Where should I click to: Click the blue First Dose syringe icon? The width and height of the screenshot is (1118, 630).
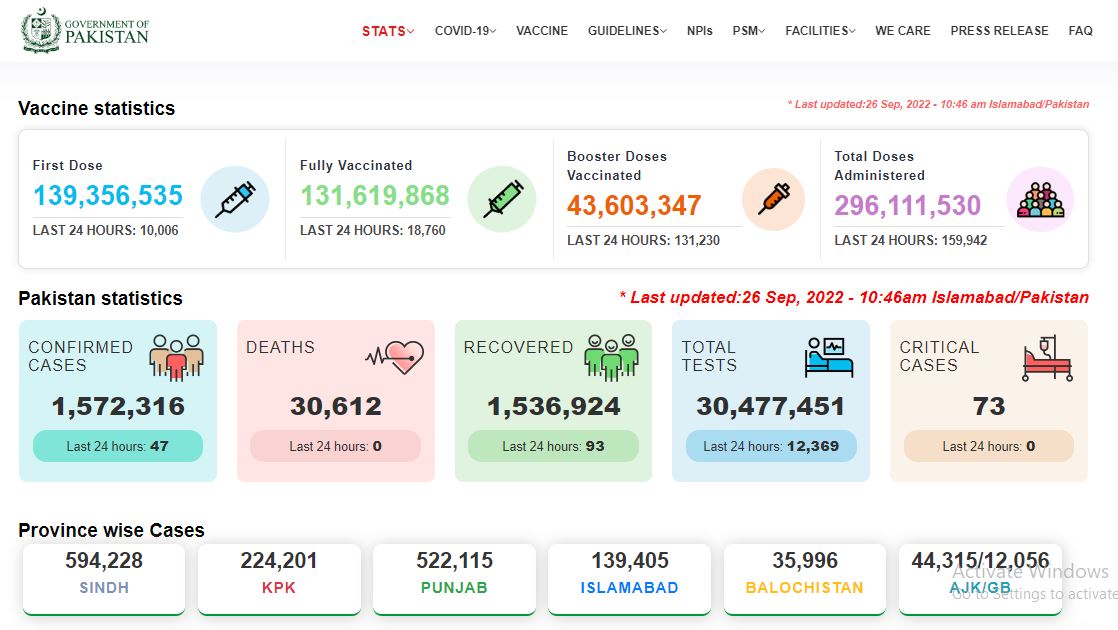point(235,199)
